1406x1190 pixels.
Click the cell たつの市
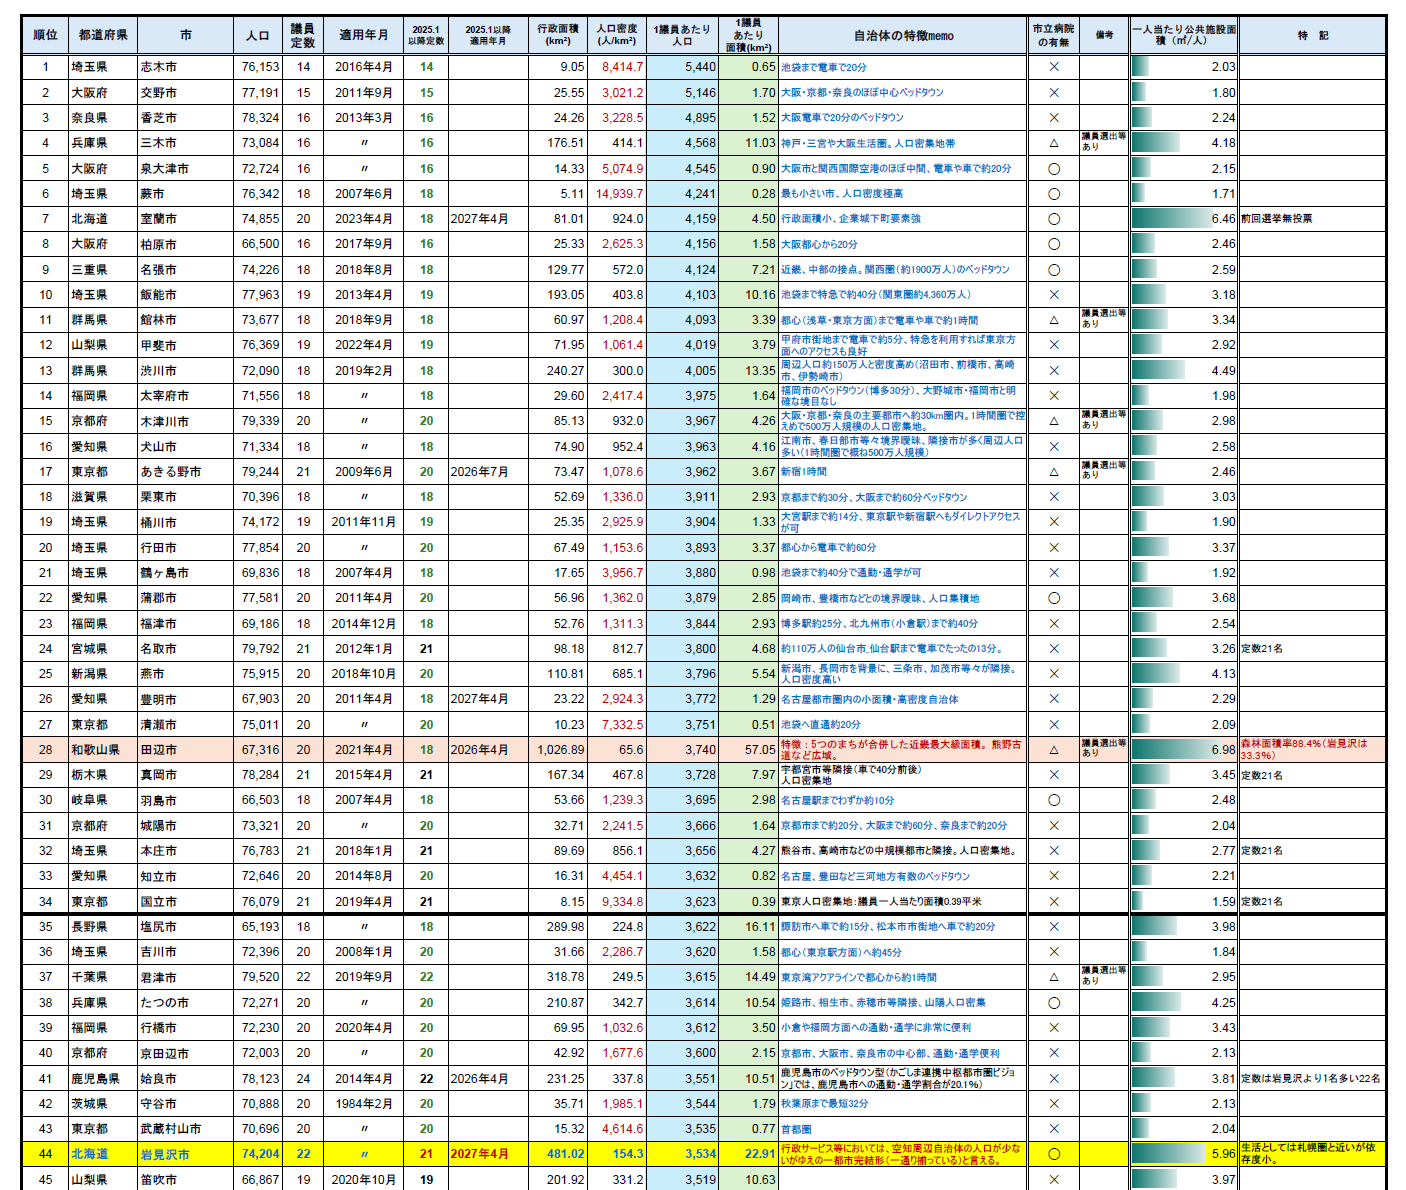pyautogui.click(x=185, y=1003)
